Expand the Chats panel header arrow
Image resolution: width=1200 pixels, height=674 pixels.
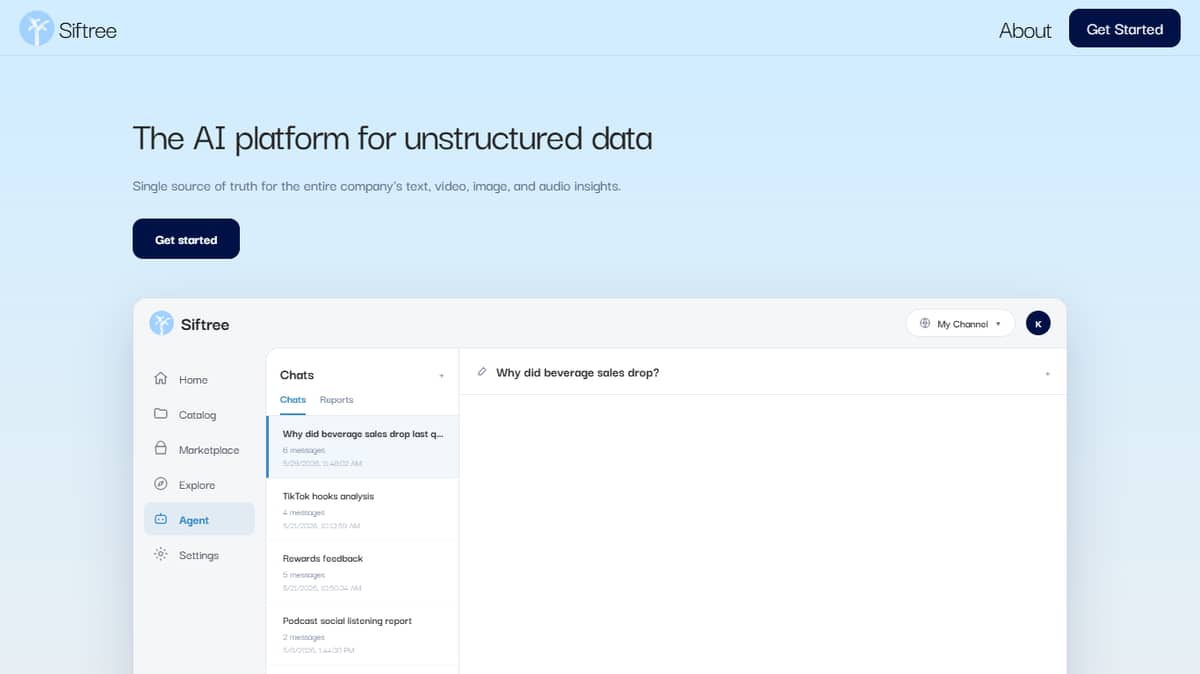pyautogui.click(x=441, y=376)
